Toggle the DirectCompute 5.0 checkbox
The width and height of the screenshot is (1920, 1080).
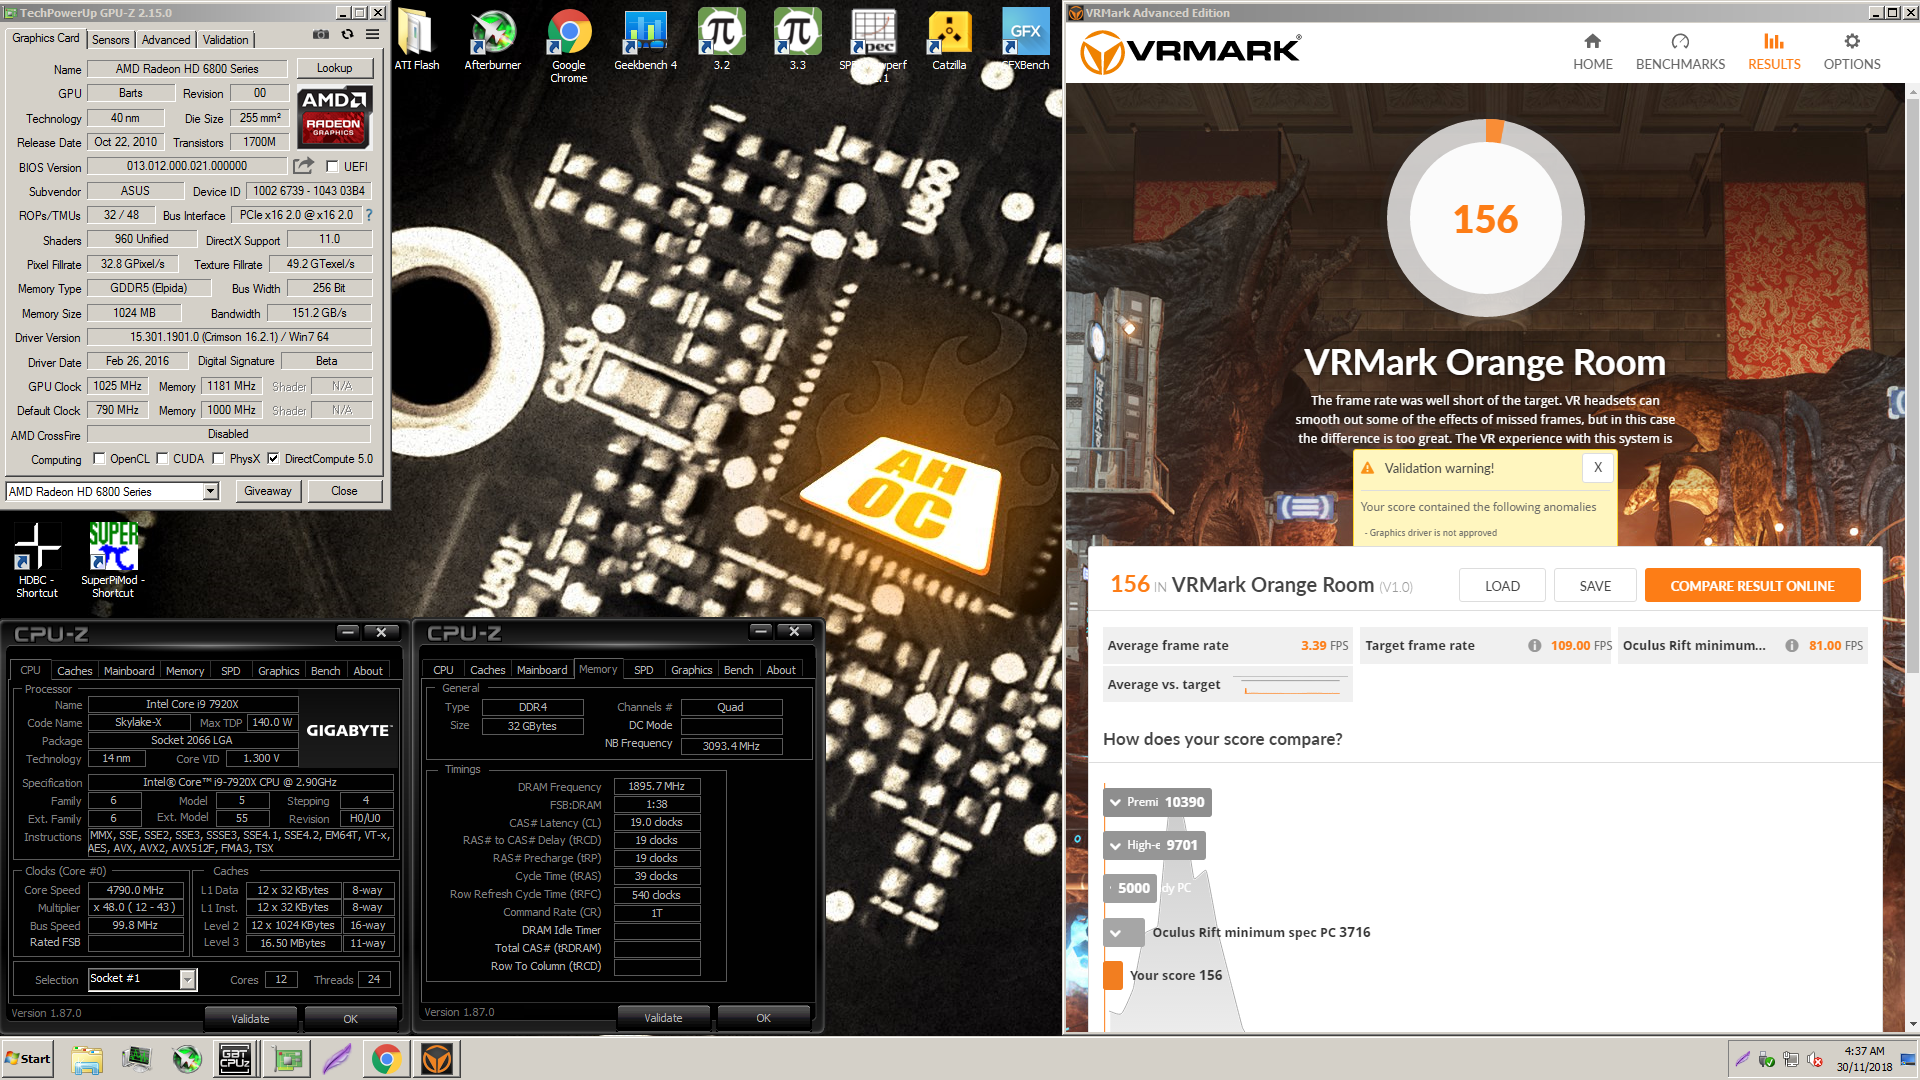pyautogui.click(x=273, y=459)
